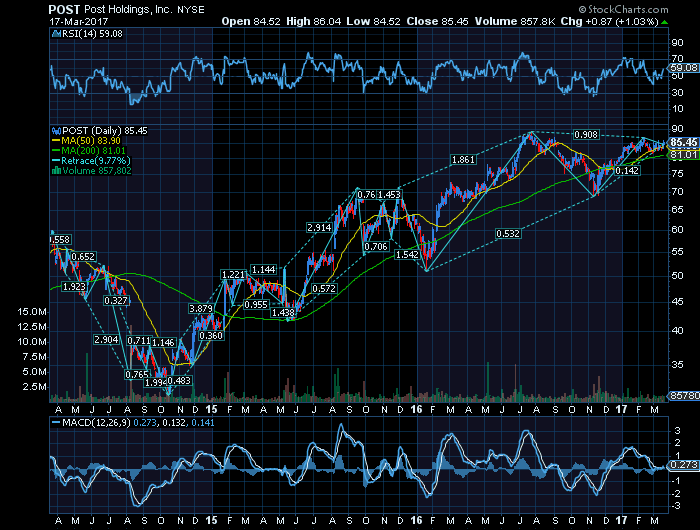700x530 pixels.
Task: Click the 0.483 retracement label
Action: [179, 380]
